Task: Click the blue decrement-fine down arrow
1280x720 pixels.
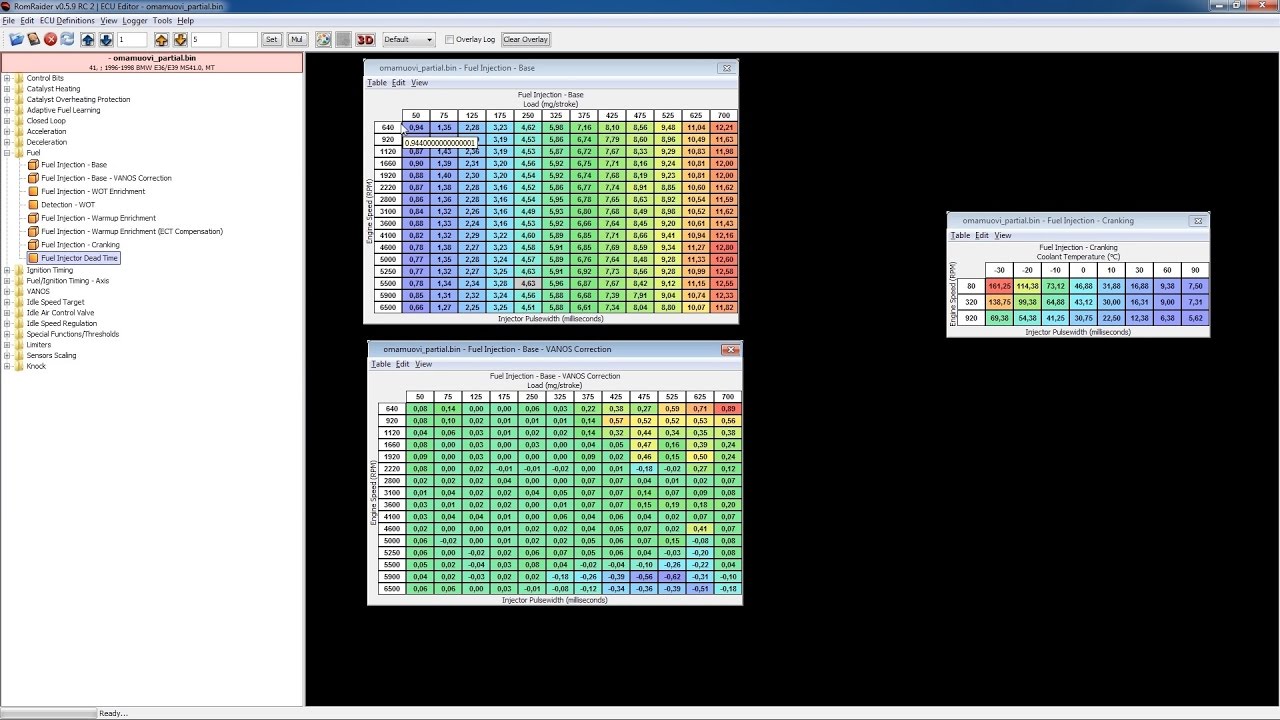Action: (105, 39)
